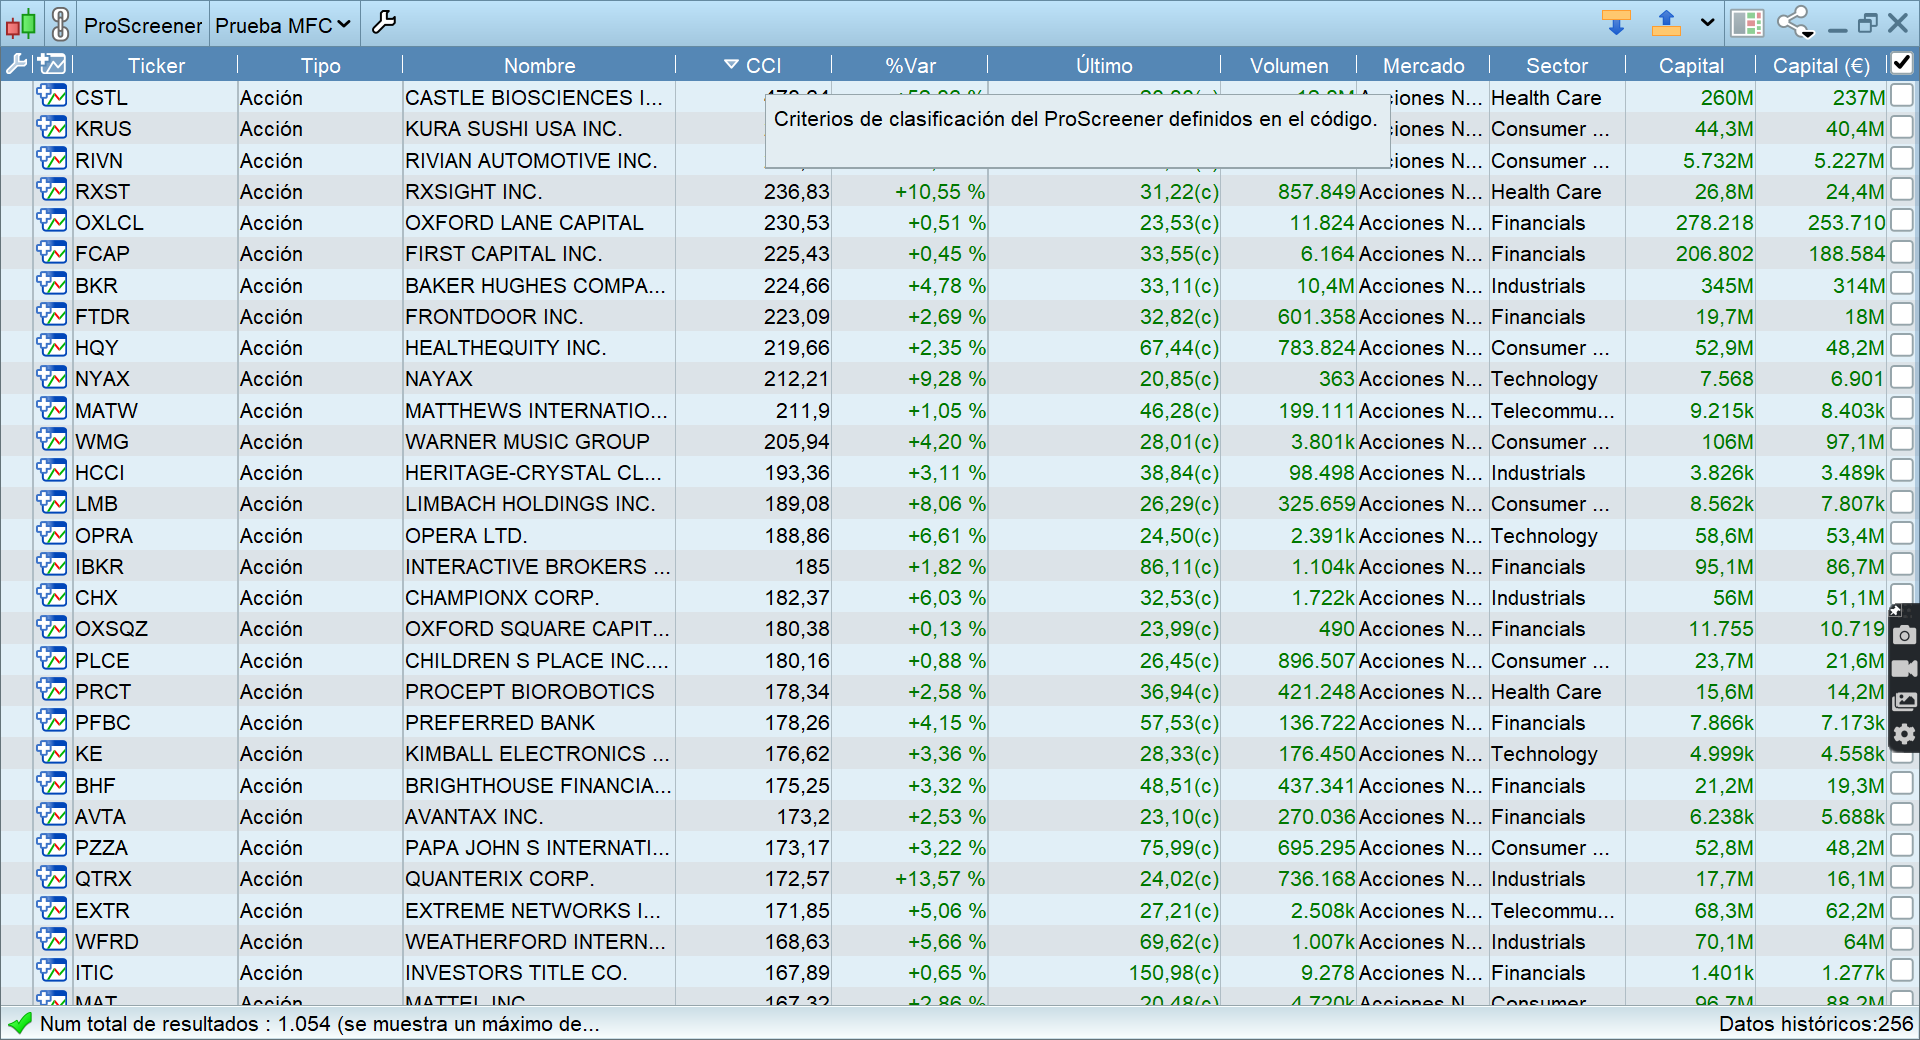Click the name BAKER HUGHES COMPA...
The width and height of the screenshot is (1920, 1040).
535,285
